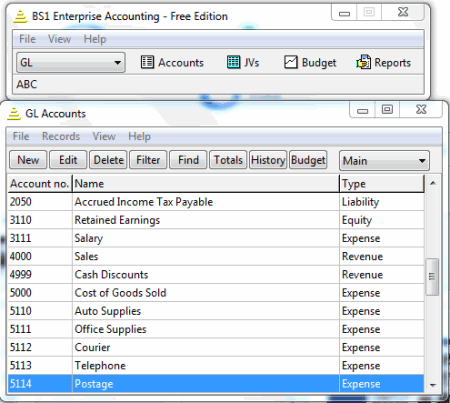Click the BS1 Enterprise Accounting title icon

point(20,16)
